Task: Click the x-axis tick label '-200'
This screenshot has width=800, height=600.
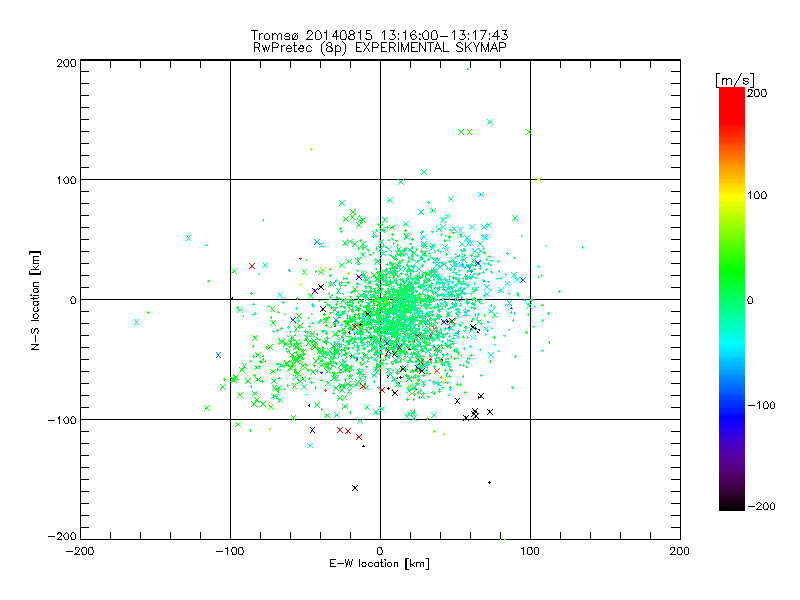Action: coord(80,551)
